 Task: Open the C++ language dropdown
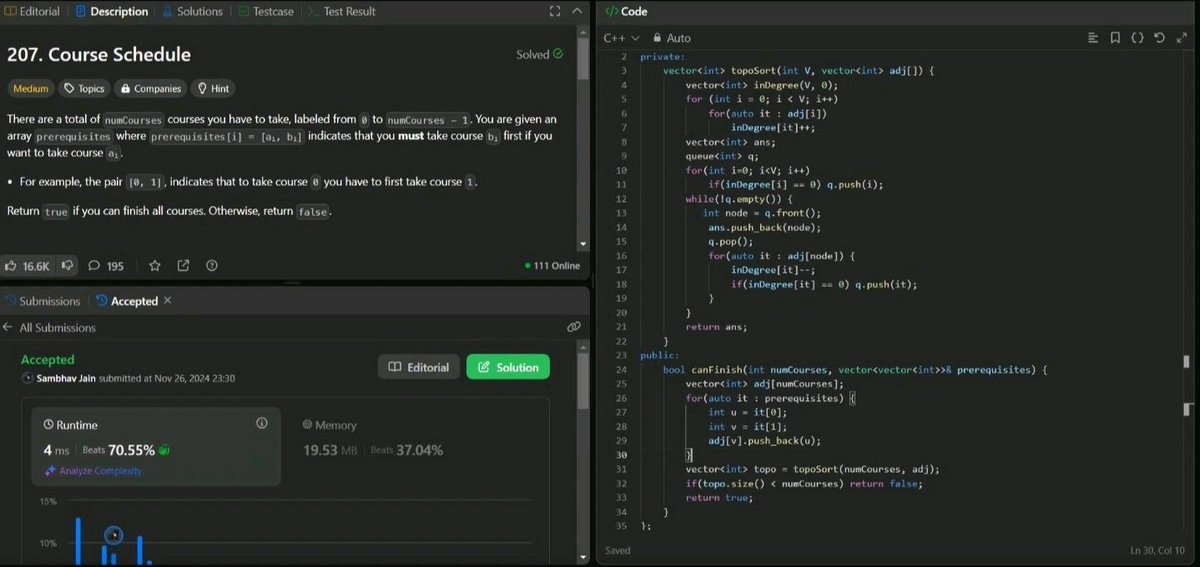(621, 38)
